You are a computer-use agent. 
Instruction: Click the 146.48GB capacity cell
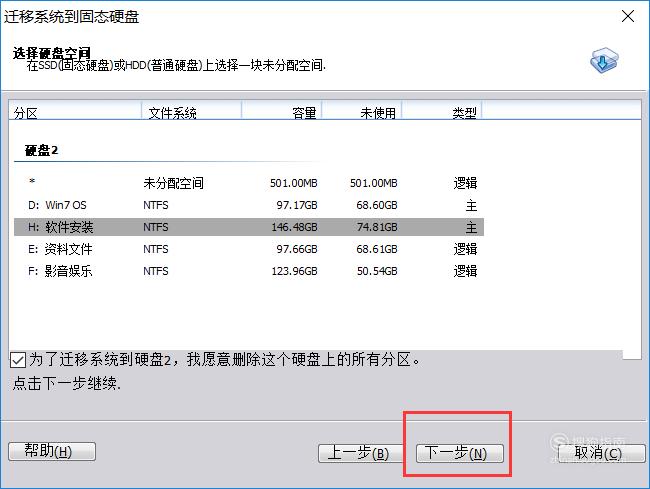pyautogui.click(x=294, y=227)
